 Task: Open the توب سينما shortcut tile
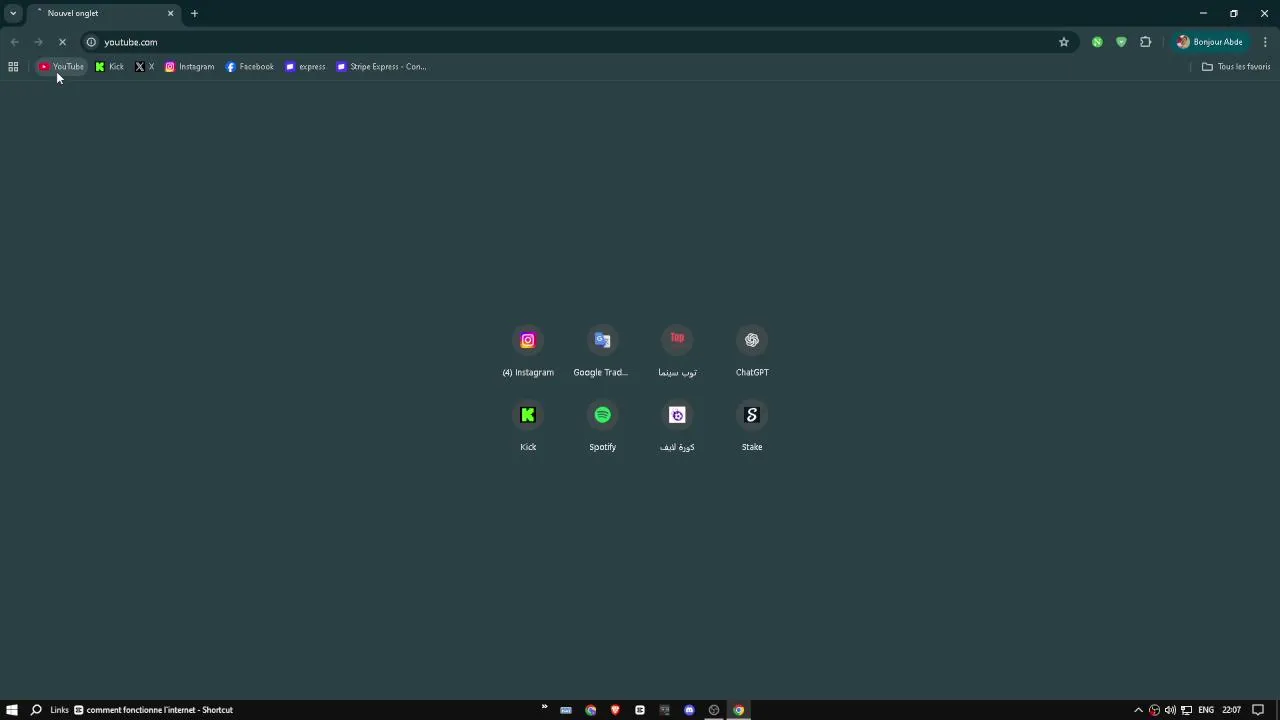[677, 352]
